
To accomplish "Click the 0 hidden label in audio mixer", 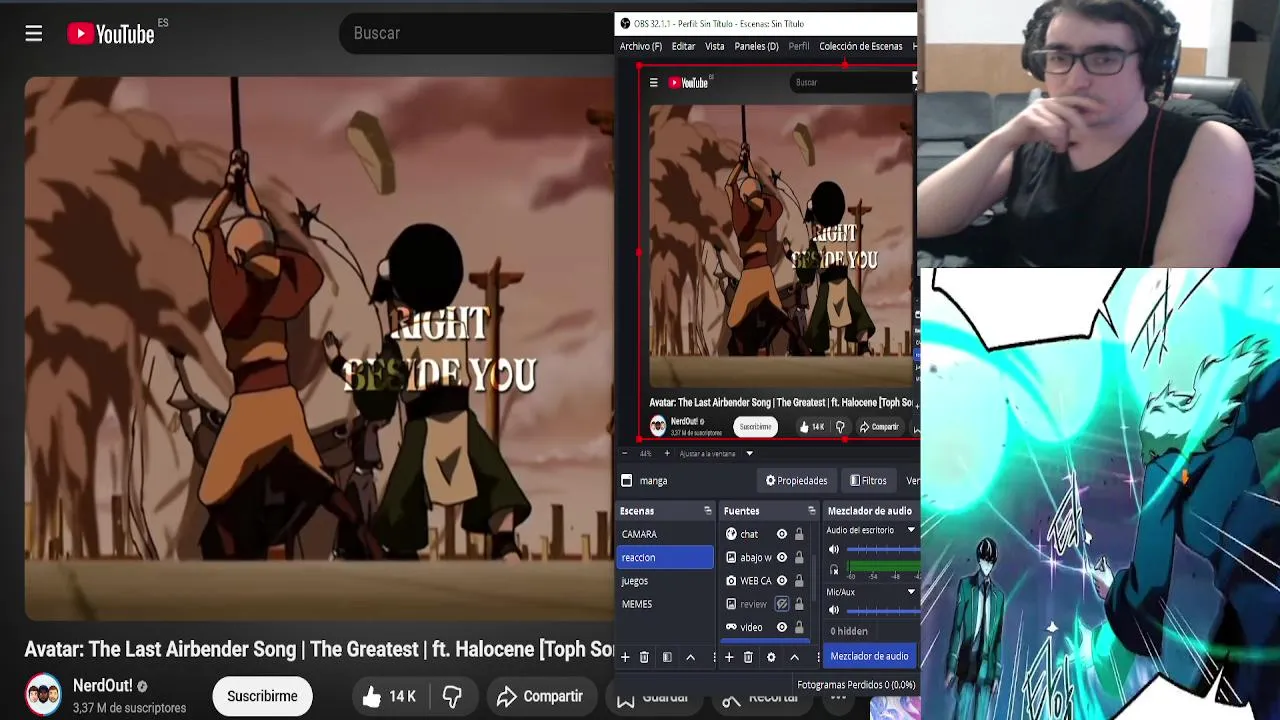I will (849, 631).
